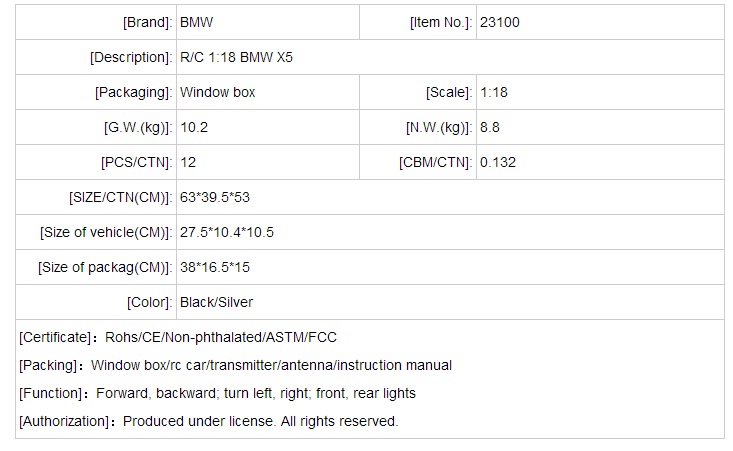This screenshot has width=733, height=451.
Task: Select the vehicle size 27.5*10.4*10.5
Action: click(227, 232)
